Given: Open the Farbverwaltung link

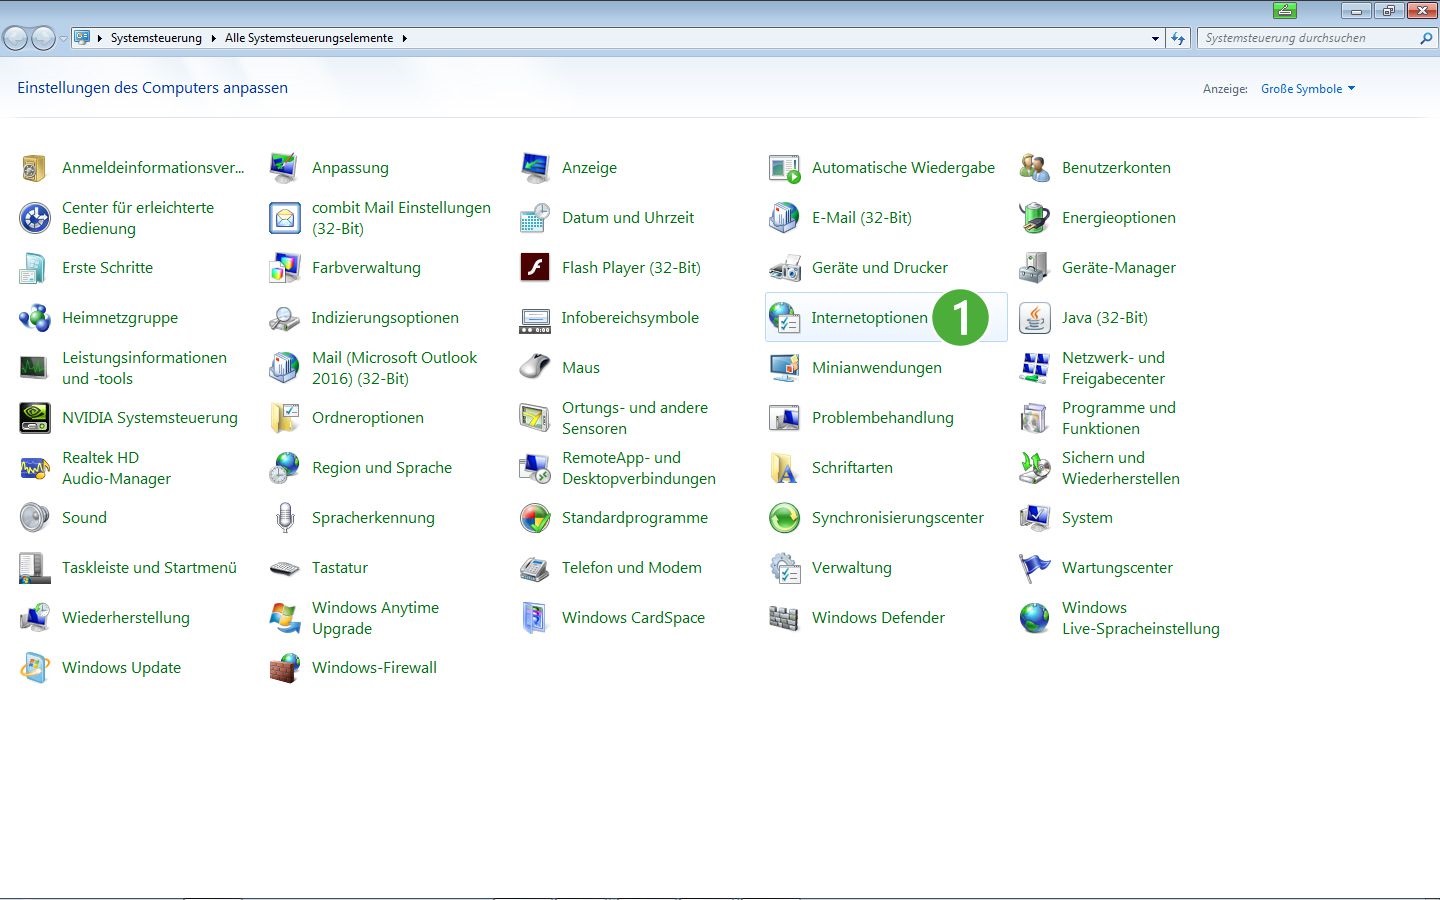Looking at the screenshot, I should (x=366, y=268).
